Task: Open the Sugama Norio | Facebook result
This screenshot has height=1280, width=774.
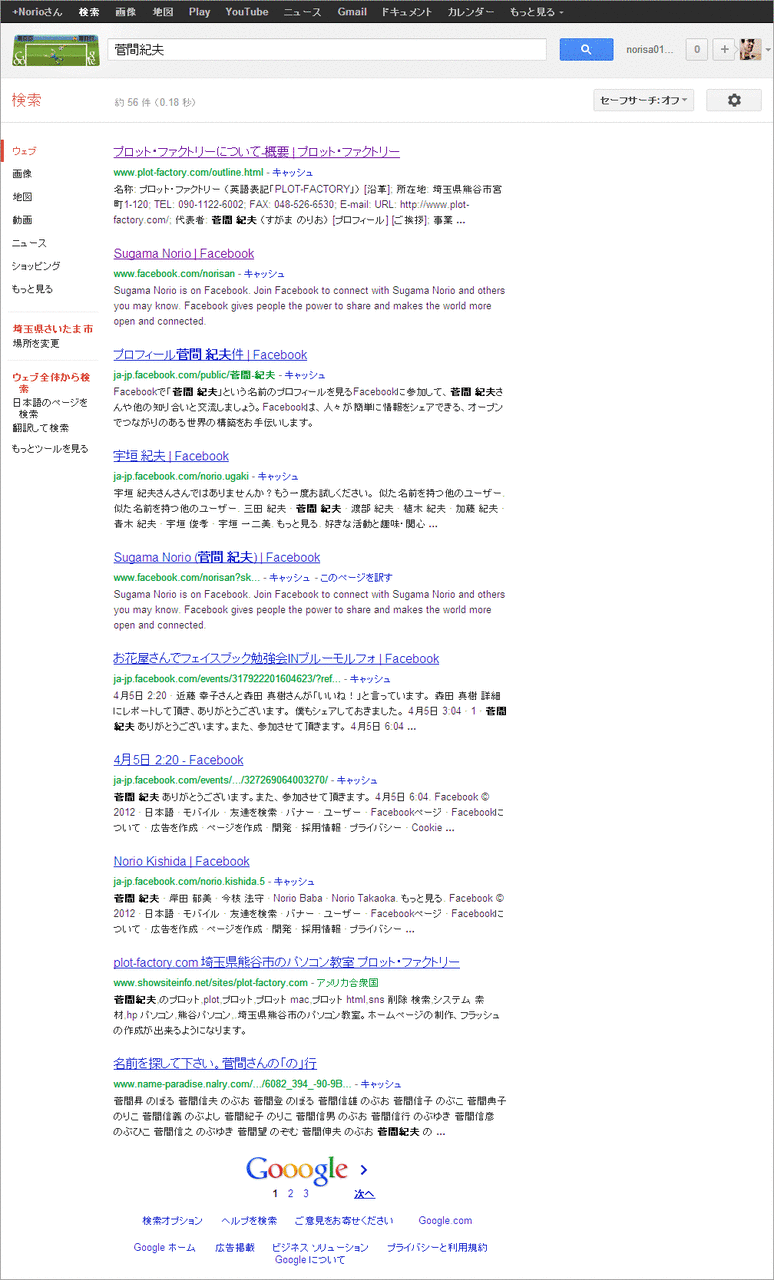Action: [184, 253]
